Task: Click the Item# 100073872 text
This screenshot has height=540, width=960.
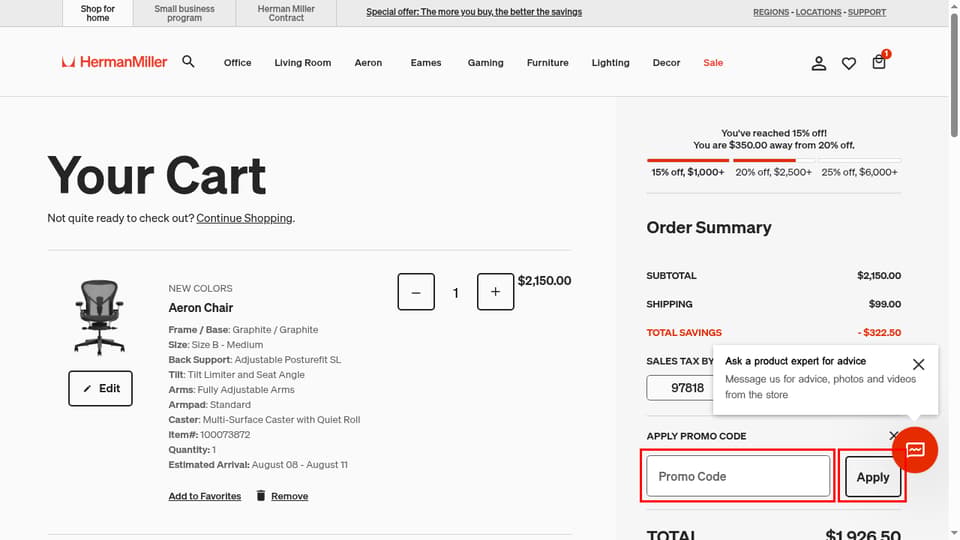Action: coord(209,435)
